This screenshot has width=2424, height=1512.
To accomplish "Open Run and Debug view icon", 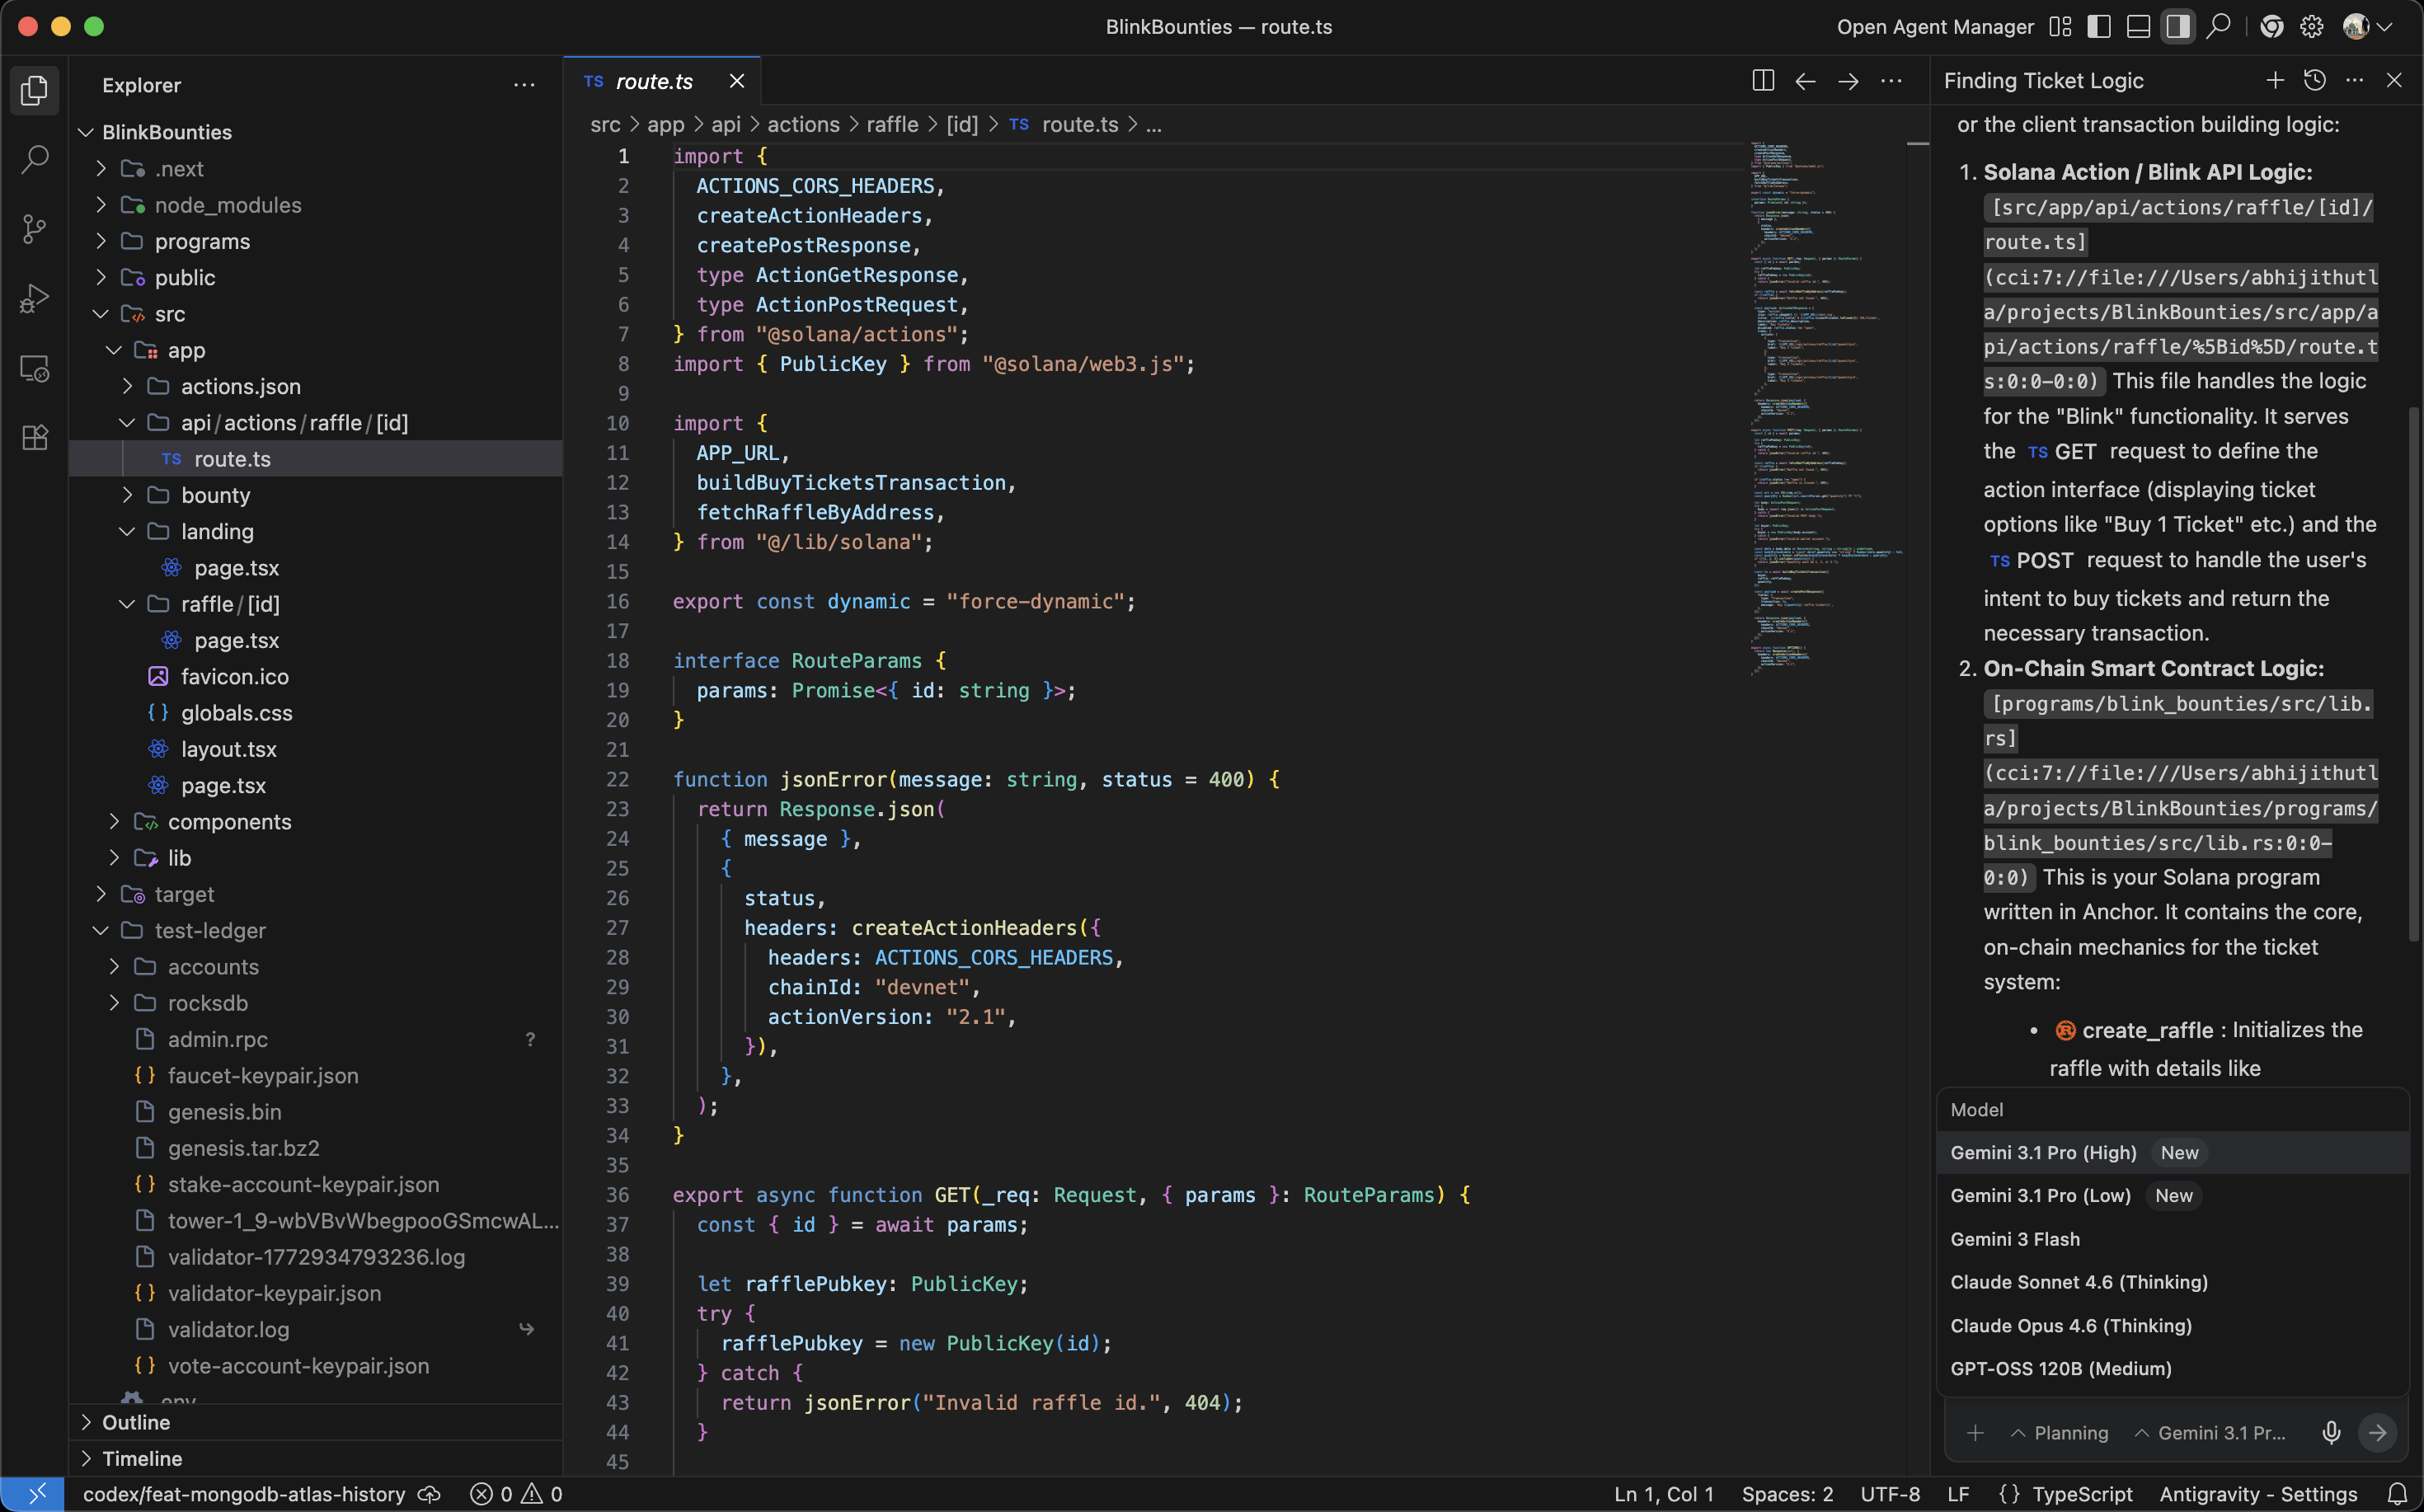I will tap(34, 299).
